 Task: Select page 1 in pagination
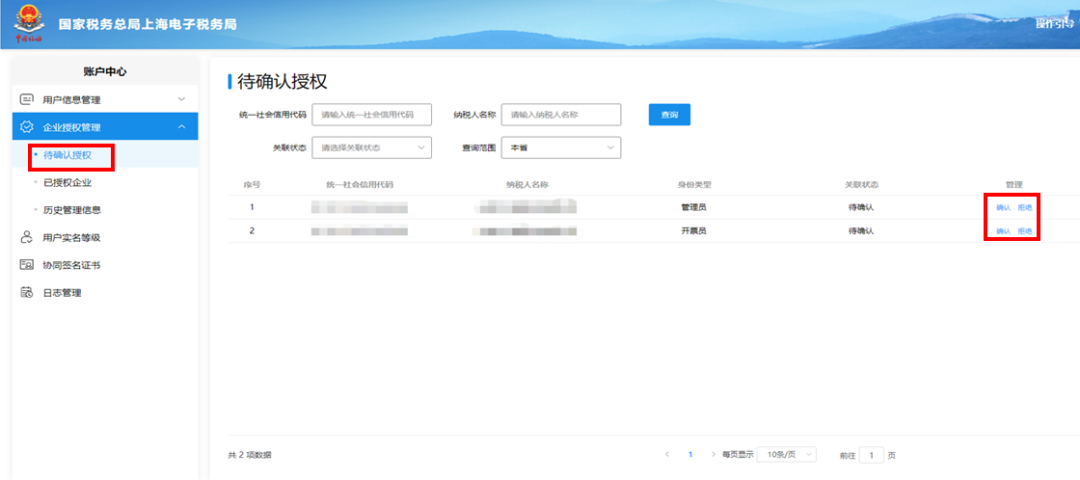[x=690, y=455]
